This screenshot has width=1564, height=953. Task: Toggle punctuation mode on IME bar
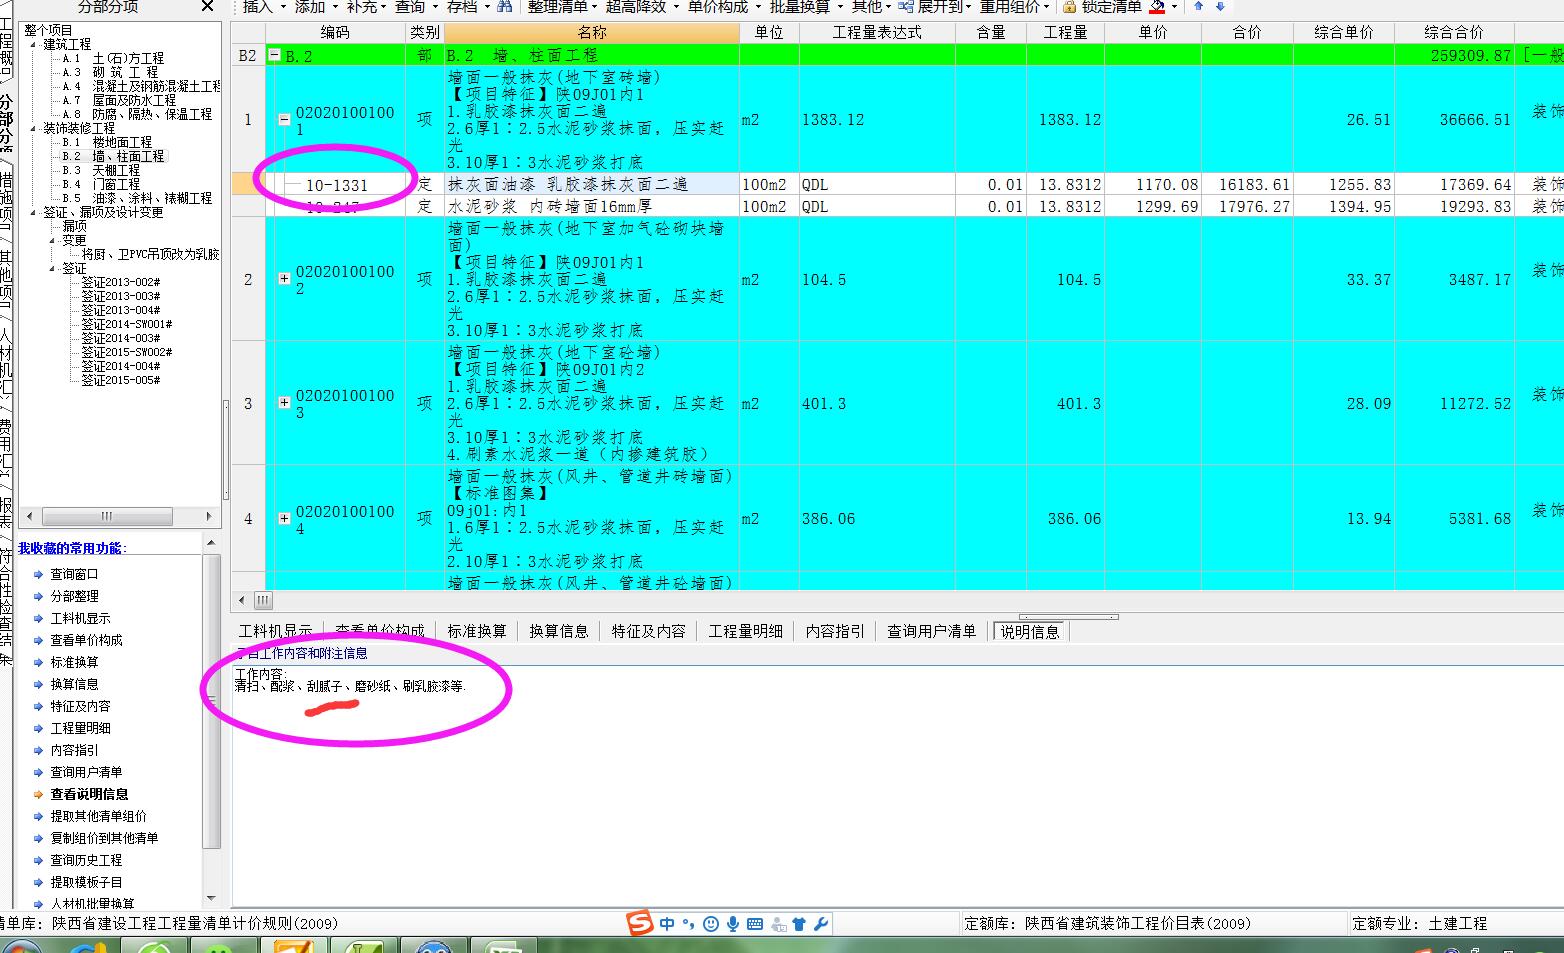click(688, 924)
